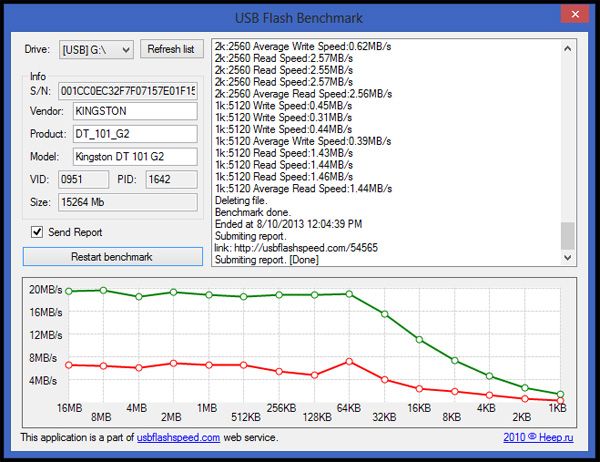Click the red write-speed point at 64KB
Viewport: 600px width, 462px height.
point(349,361)
